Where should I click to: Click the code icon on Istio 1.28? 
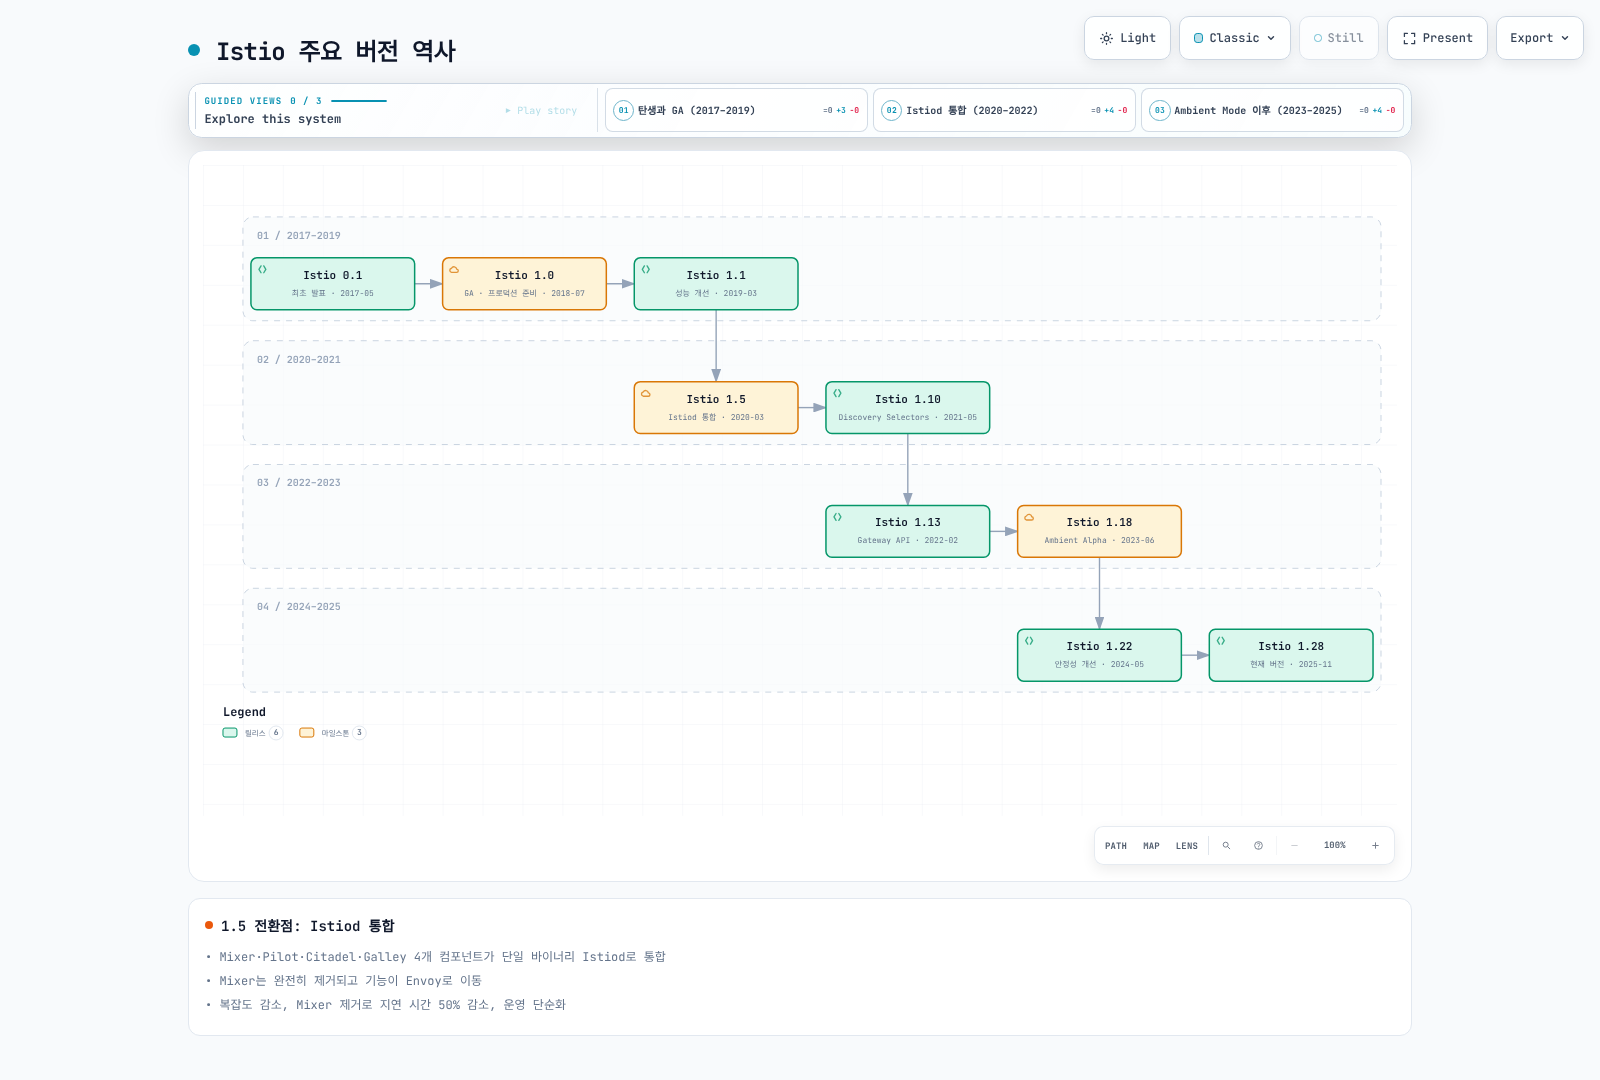tap(1221, 641)
